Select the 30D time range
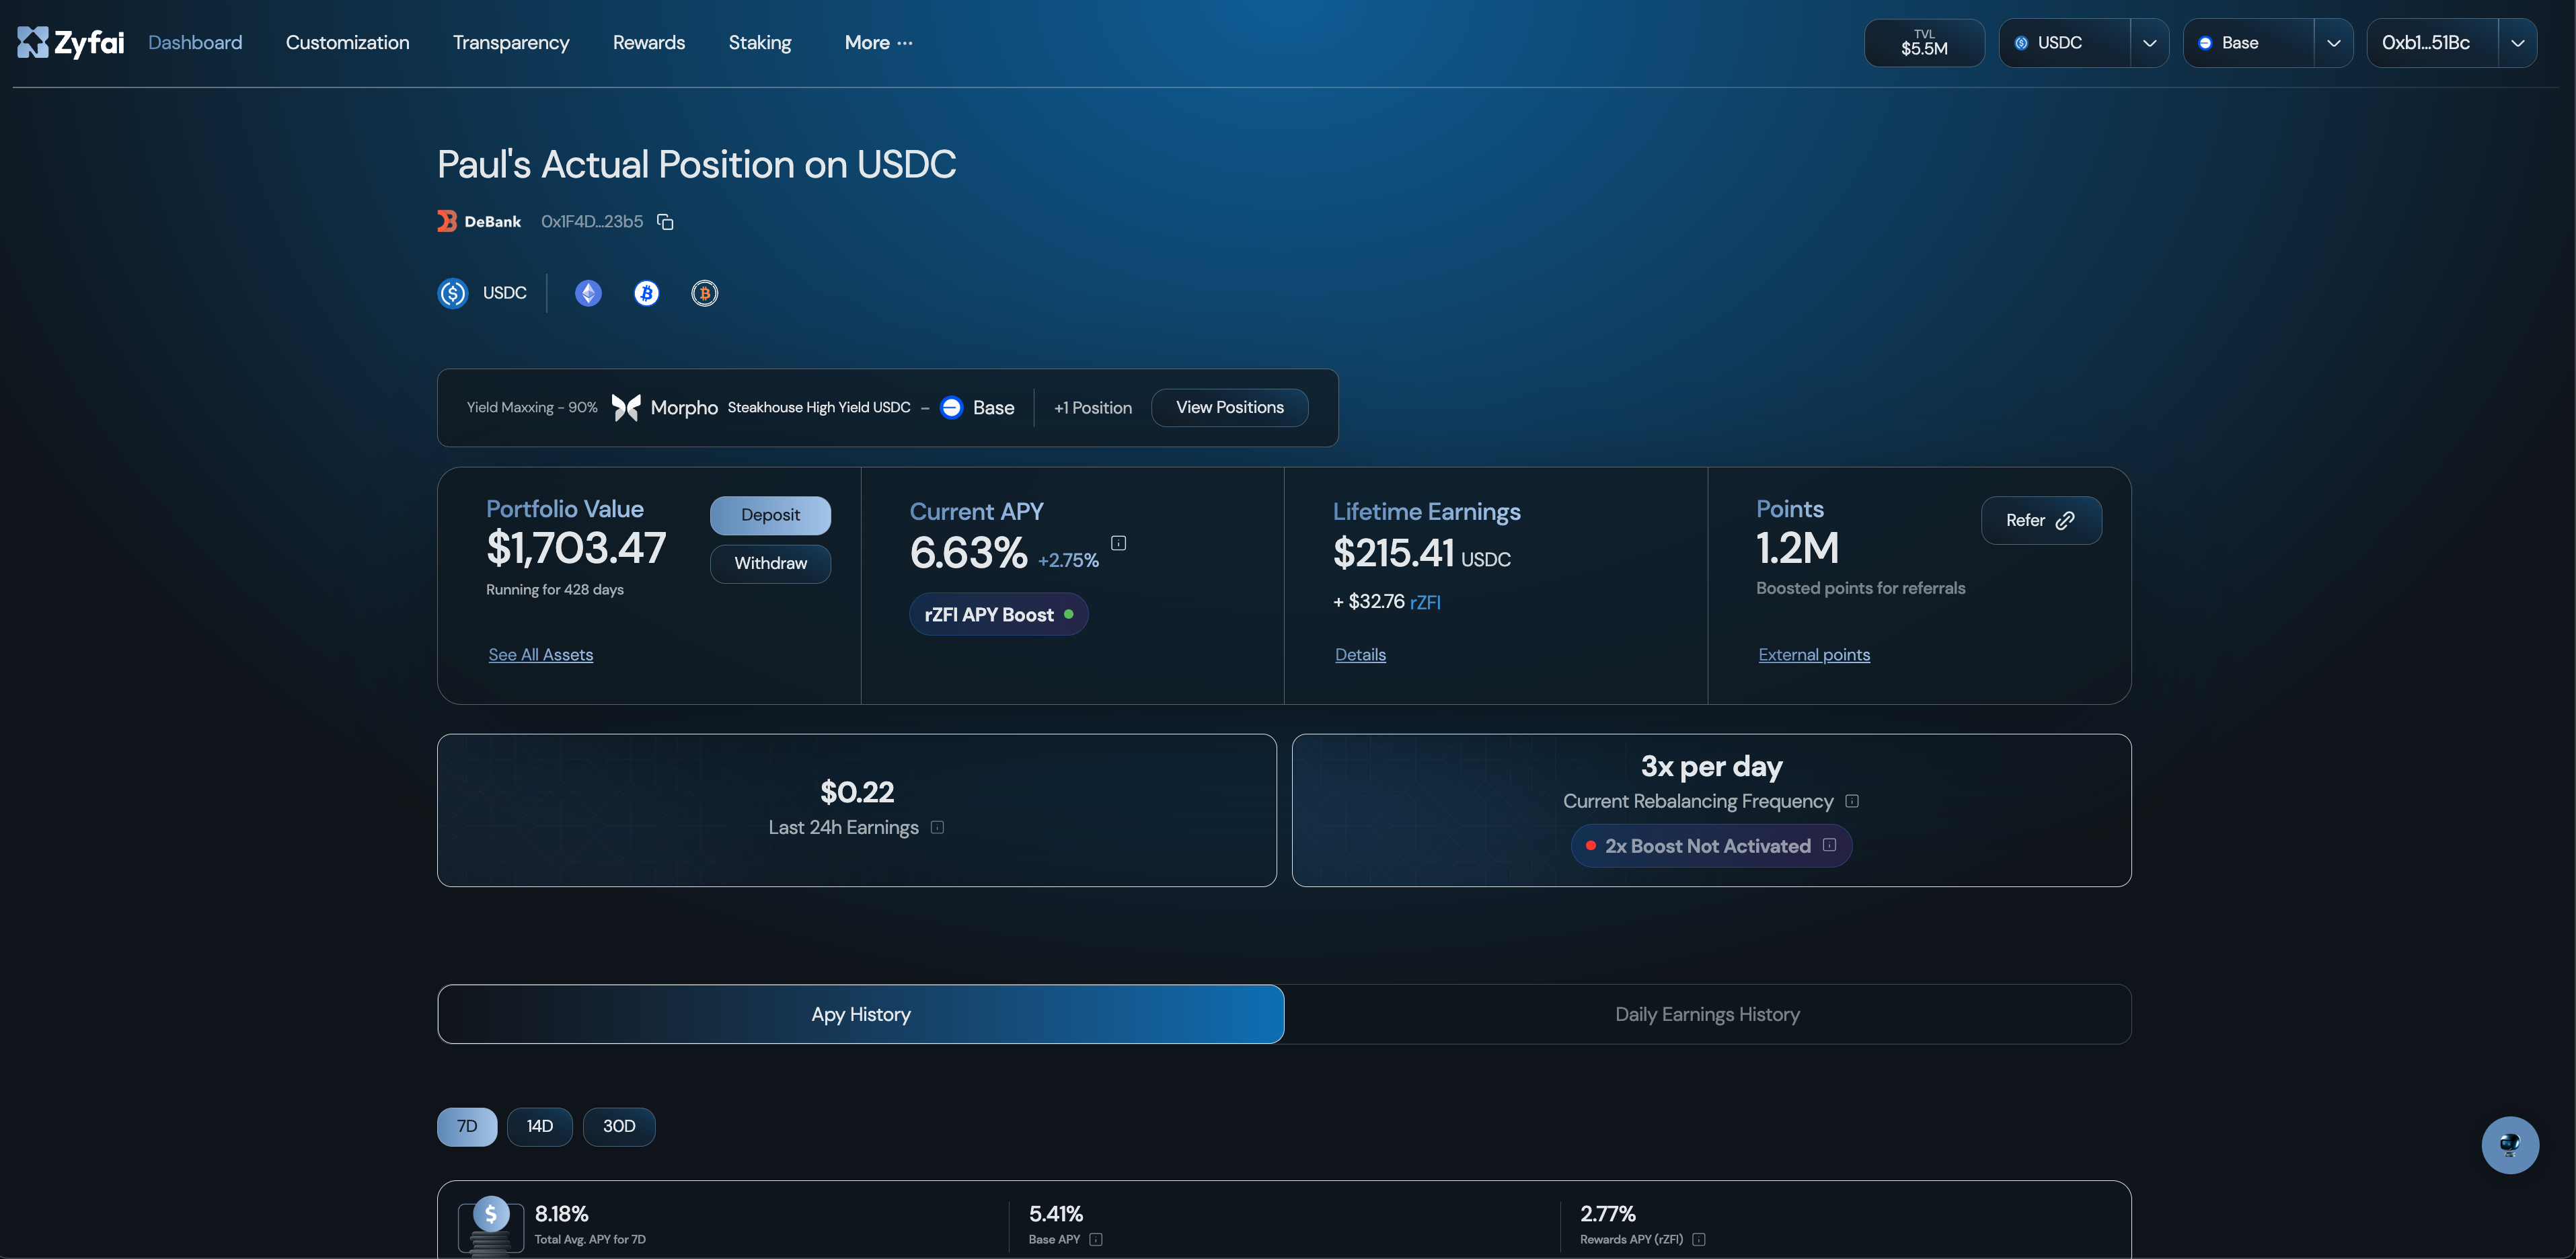This screenshot has width=2576, height=1259. 619,1126
